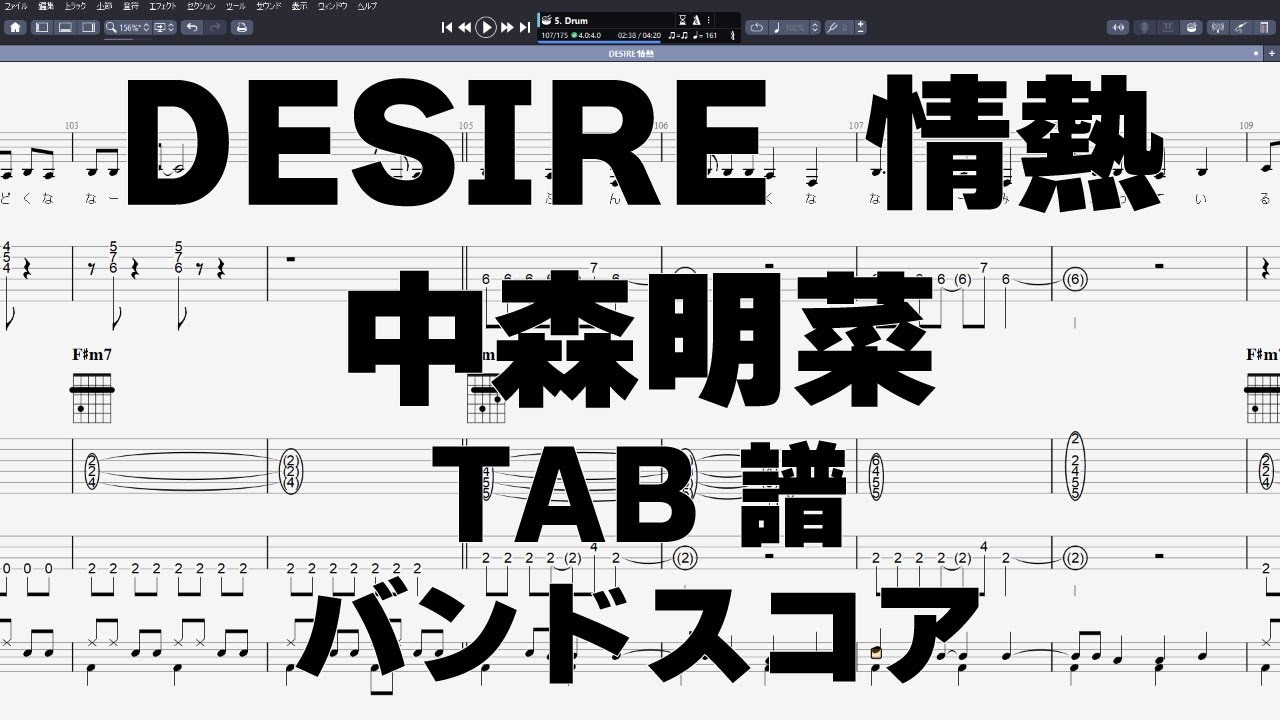Show the virtual drums view

[x=1190, y=28]
